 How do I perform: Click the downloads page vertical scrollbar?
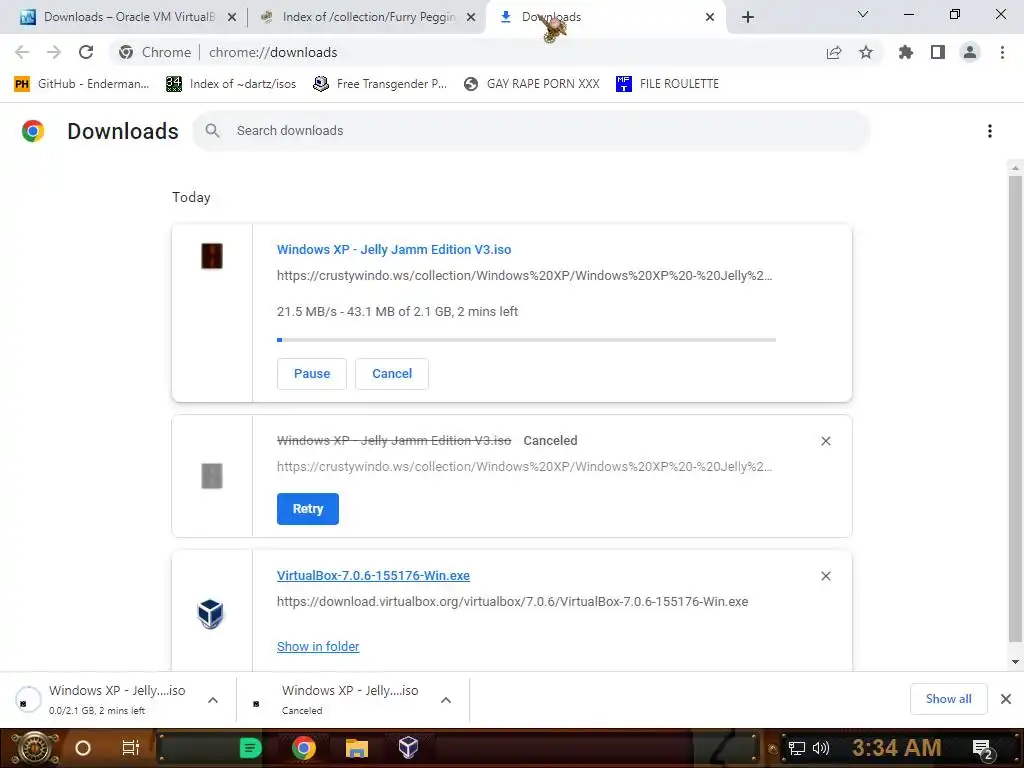point(1015,408)
